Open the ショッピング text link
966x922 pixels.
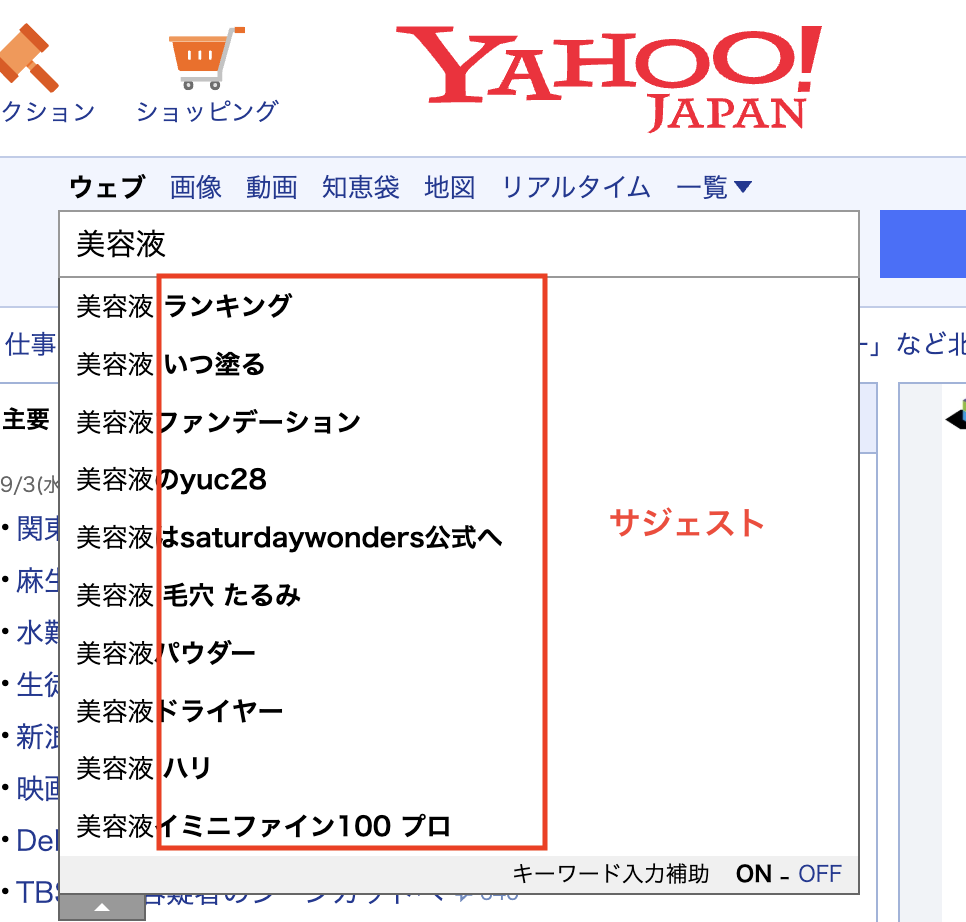click(x=206, y=111)
